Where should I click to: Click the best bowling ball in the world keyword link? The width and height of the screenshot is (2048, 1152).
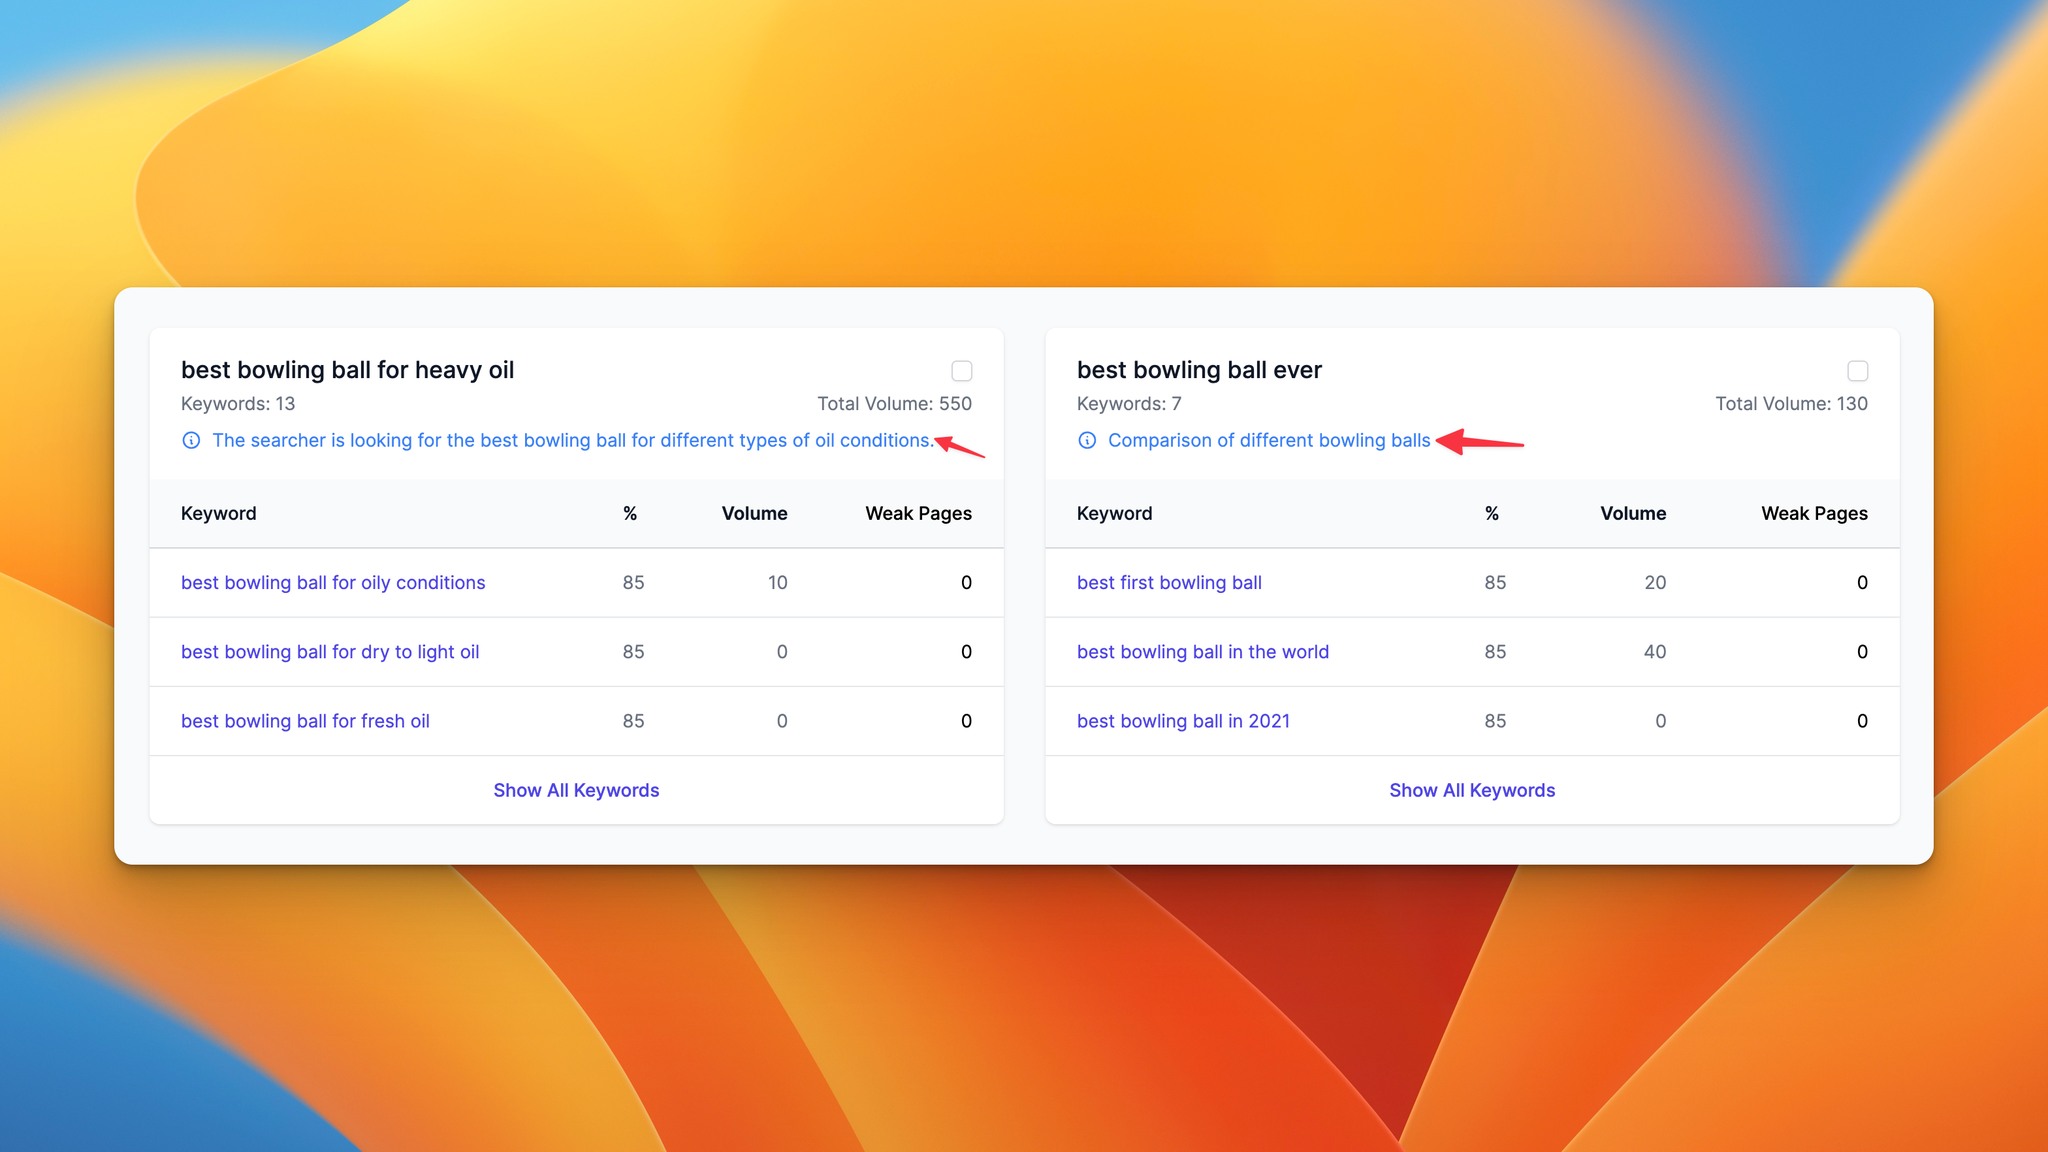tap(1201, 651)
